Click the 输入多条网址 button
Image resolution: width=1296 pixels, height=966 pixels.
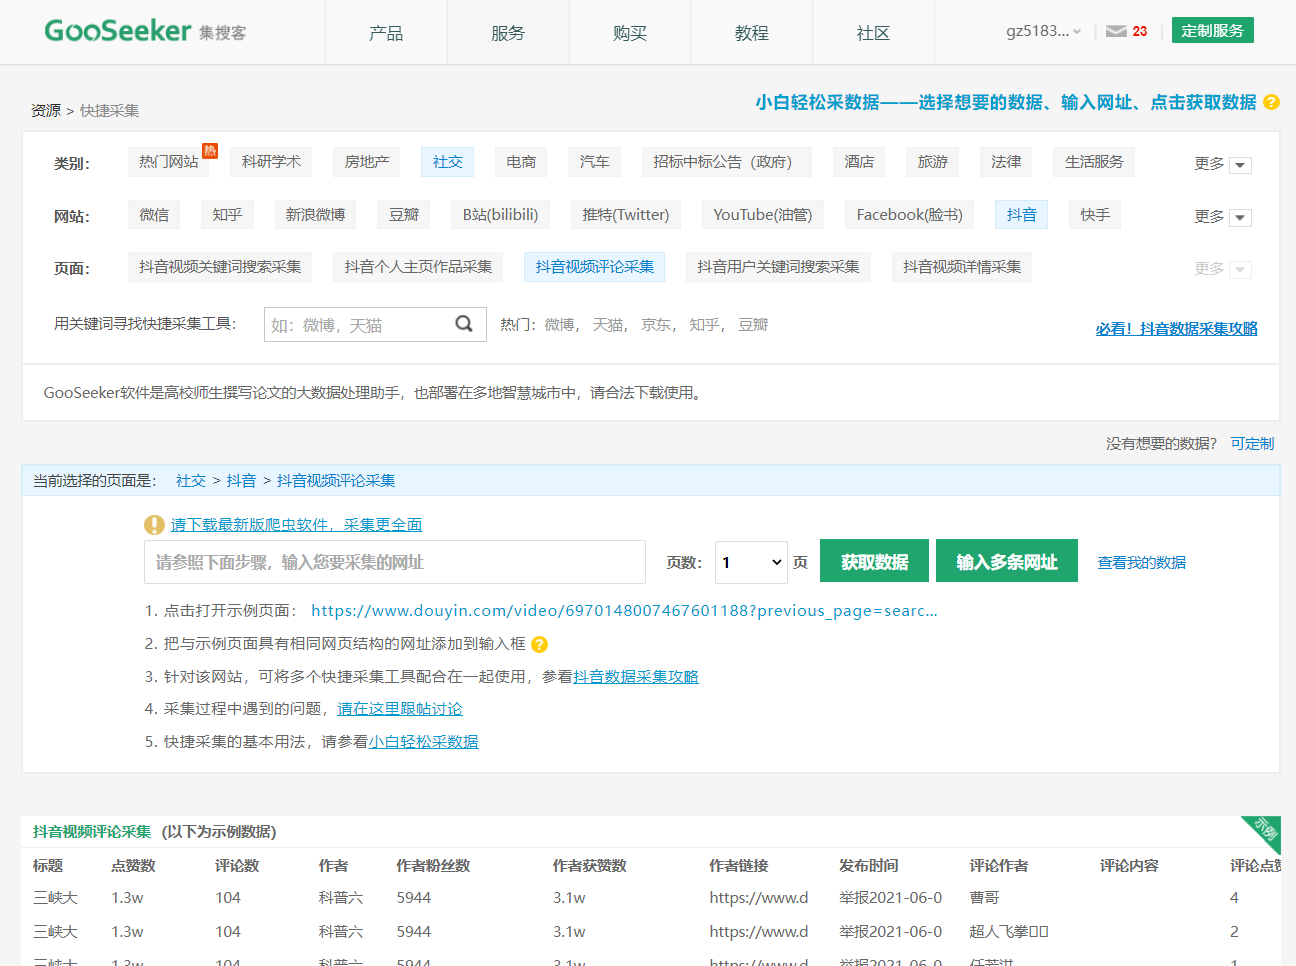[1007, 561]
